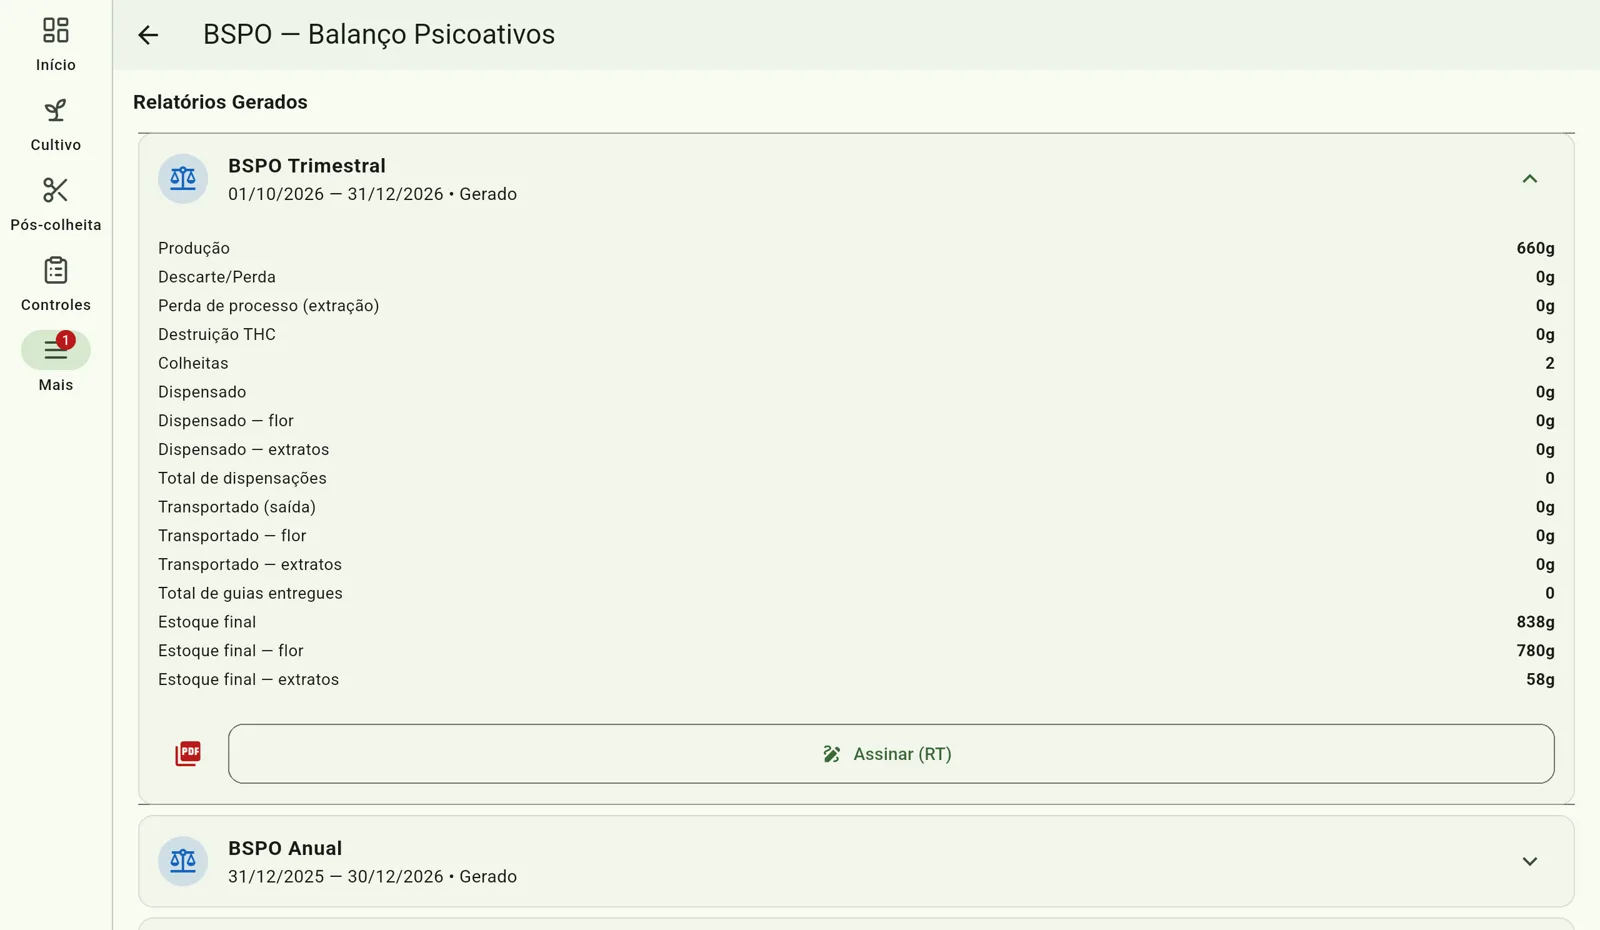Go back using the arrow icon

tap(148, 35)
